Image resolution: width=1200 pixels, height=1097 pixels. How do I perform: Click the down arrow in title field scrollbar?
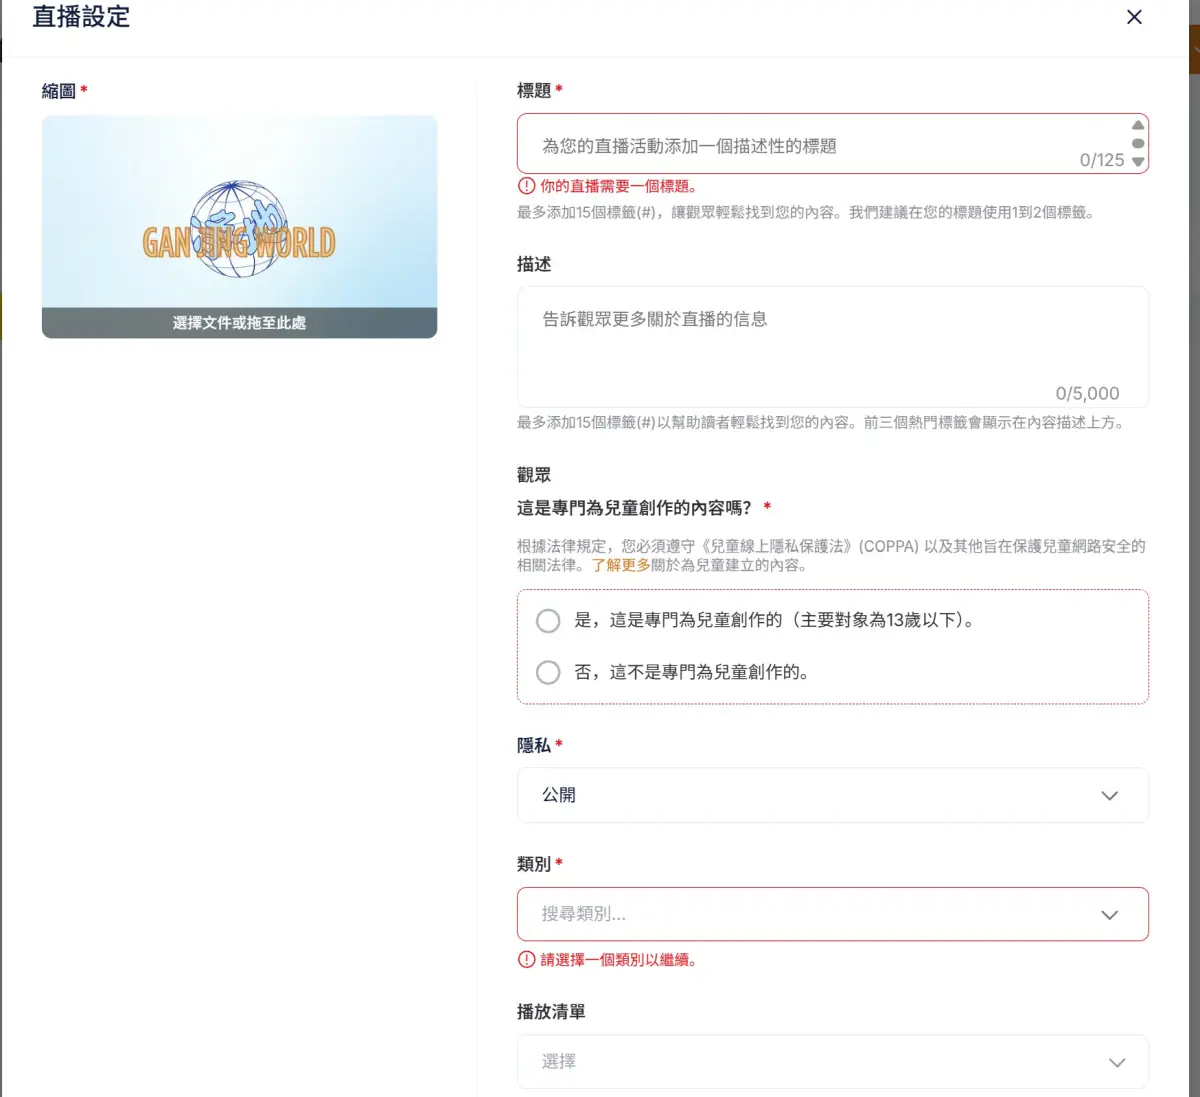pos(1138,162)
